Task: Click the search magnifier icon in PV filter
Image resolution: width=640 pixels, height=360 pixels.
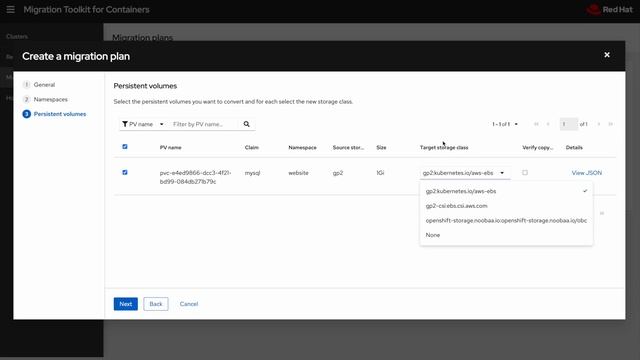Action: click(x=247, y=124)
